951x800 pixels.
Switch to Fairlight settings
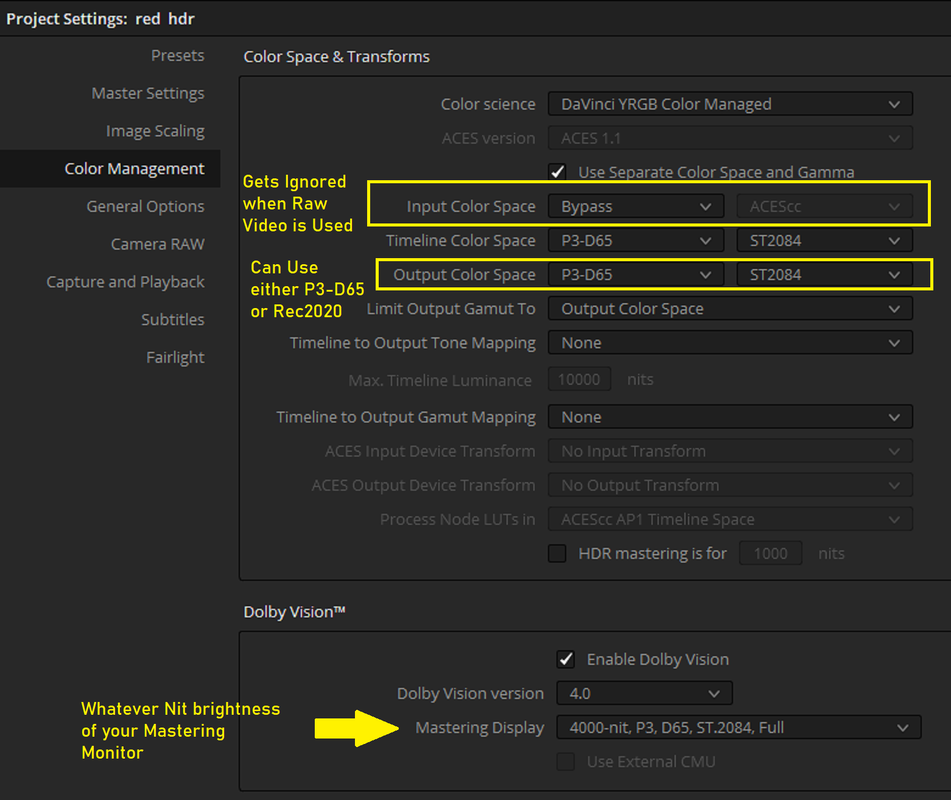(175, 357)
